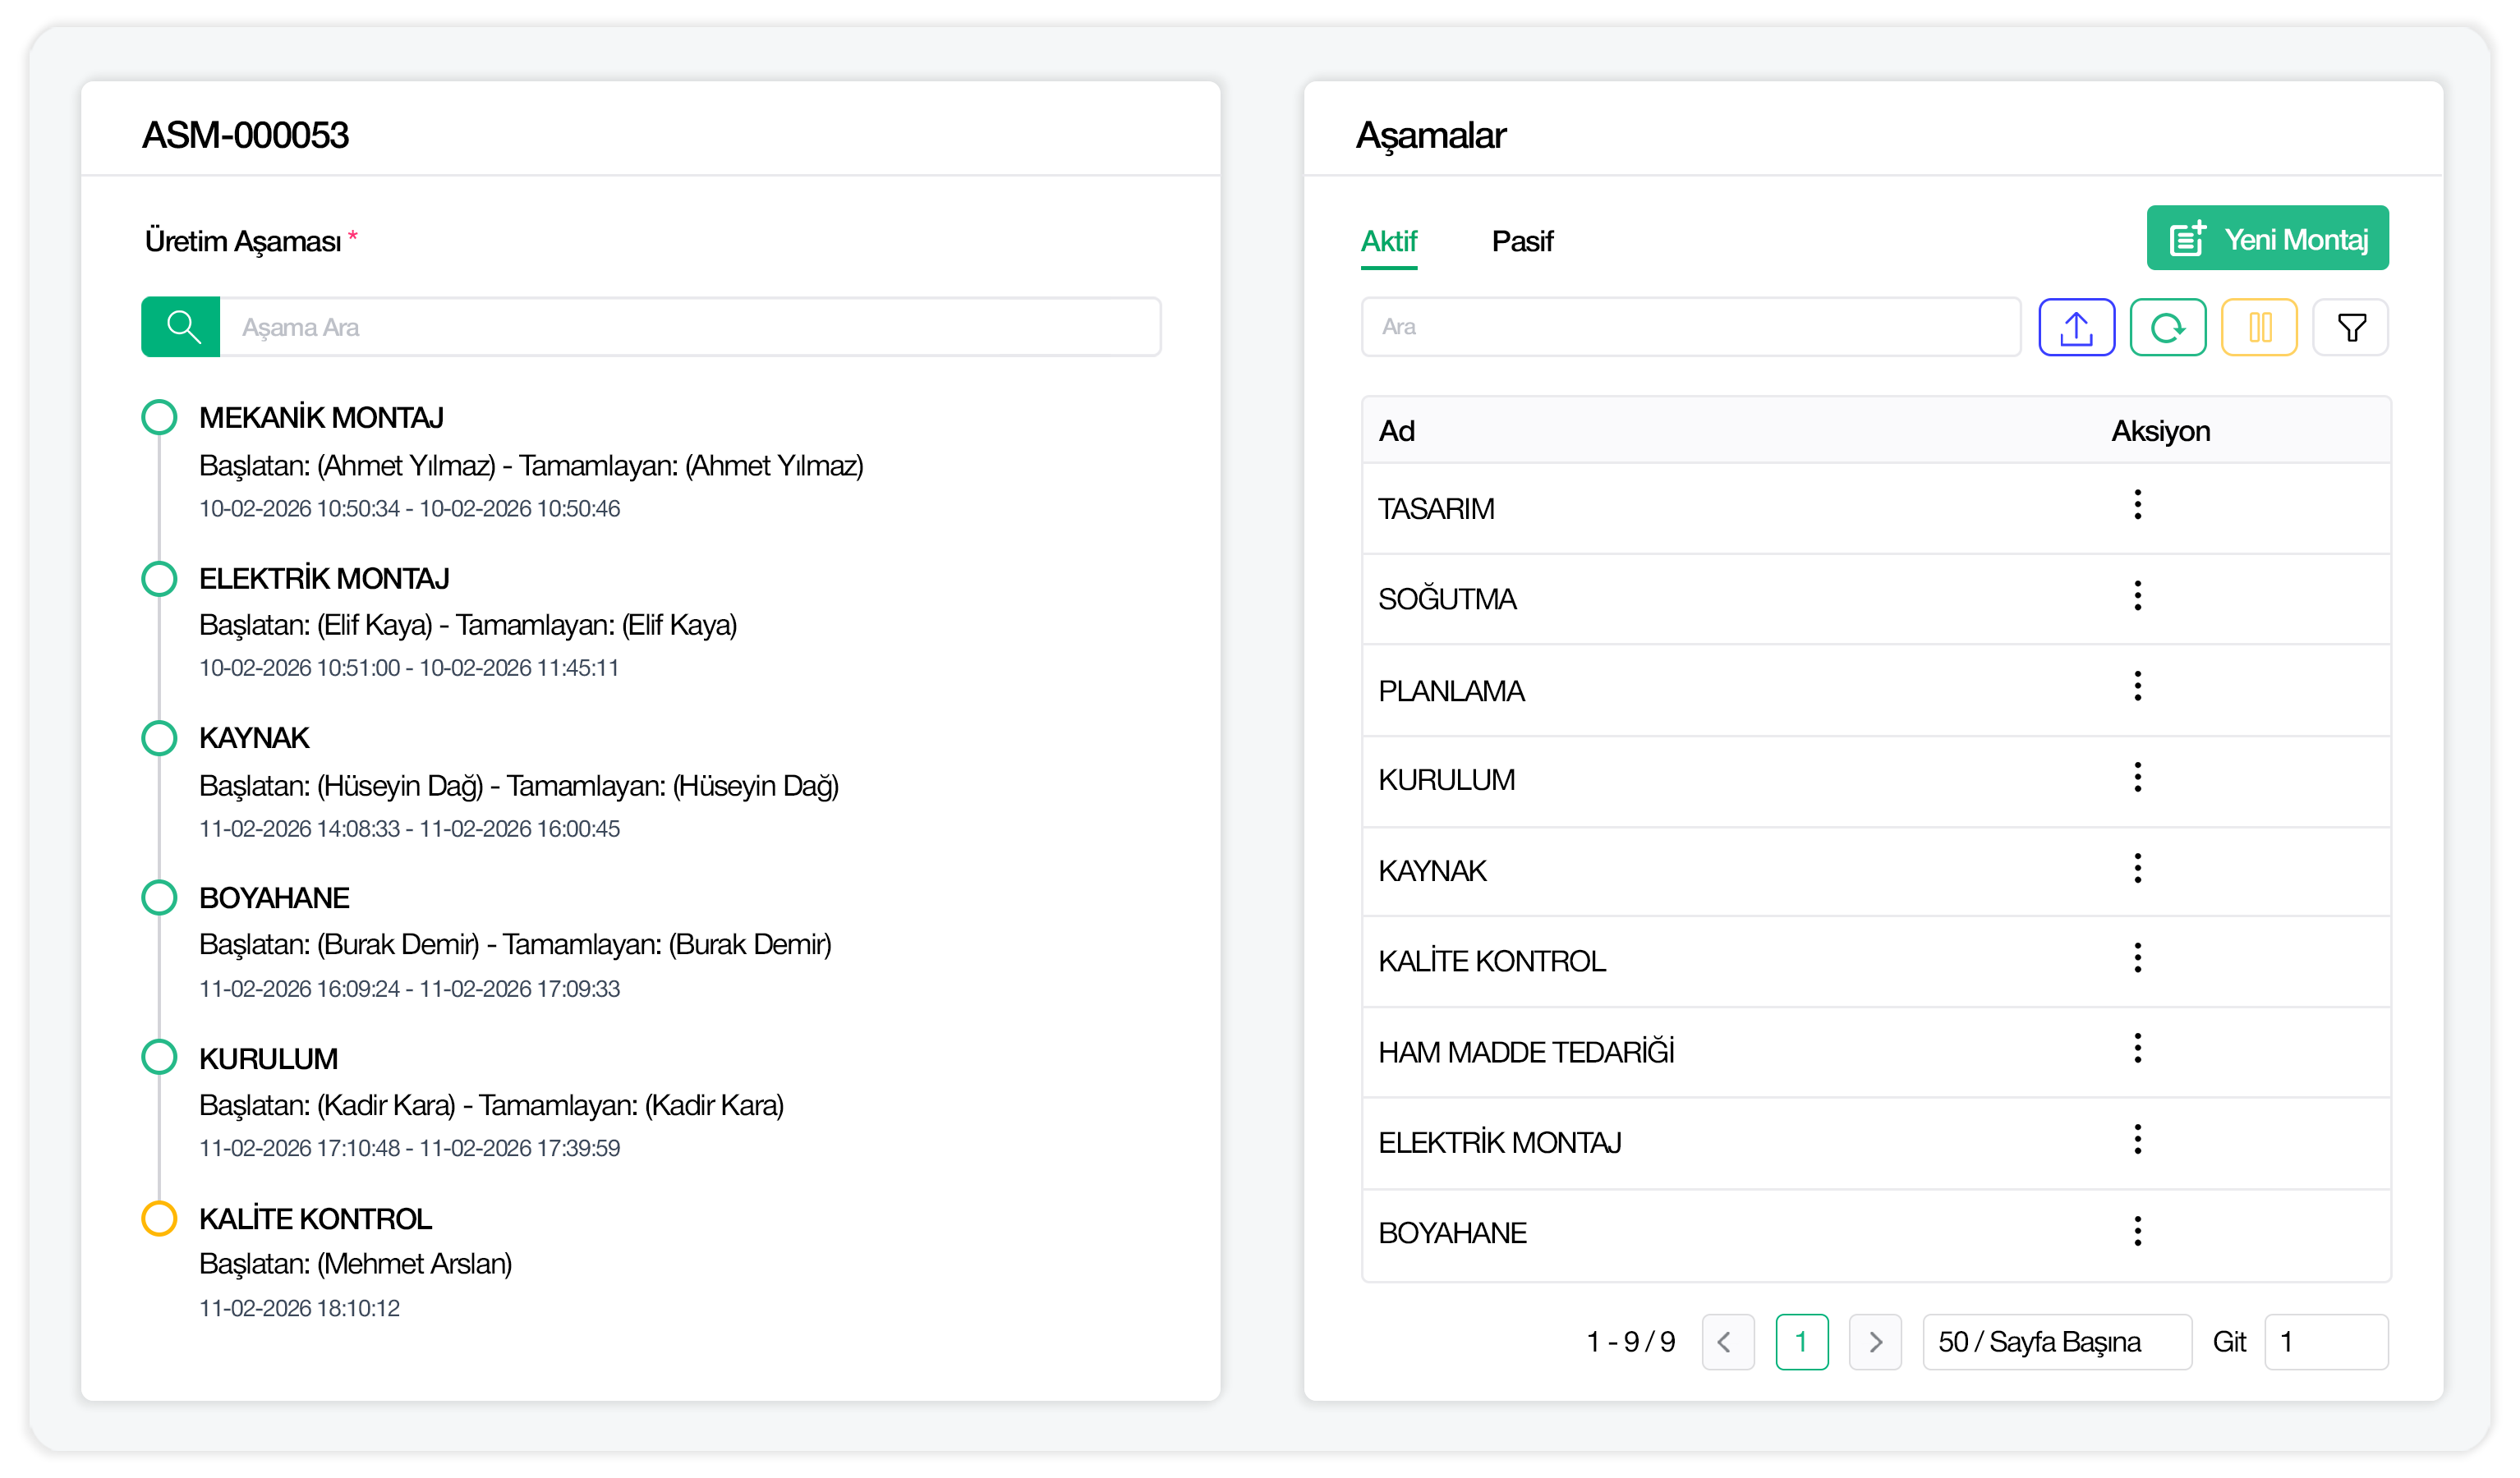
Task: Open three-dot menu for BOYAHANE row
Action: (x=2137, y=1231)
